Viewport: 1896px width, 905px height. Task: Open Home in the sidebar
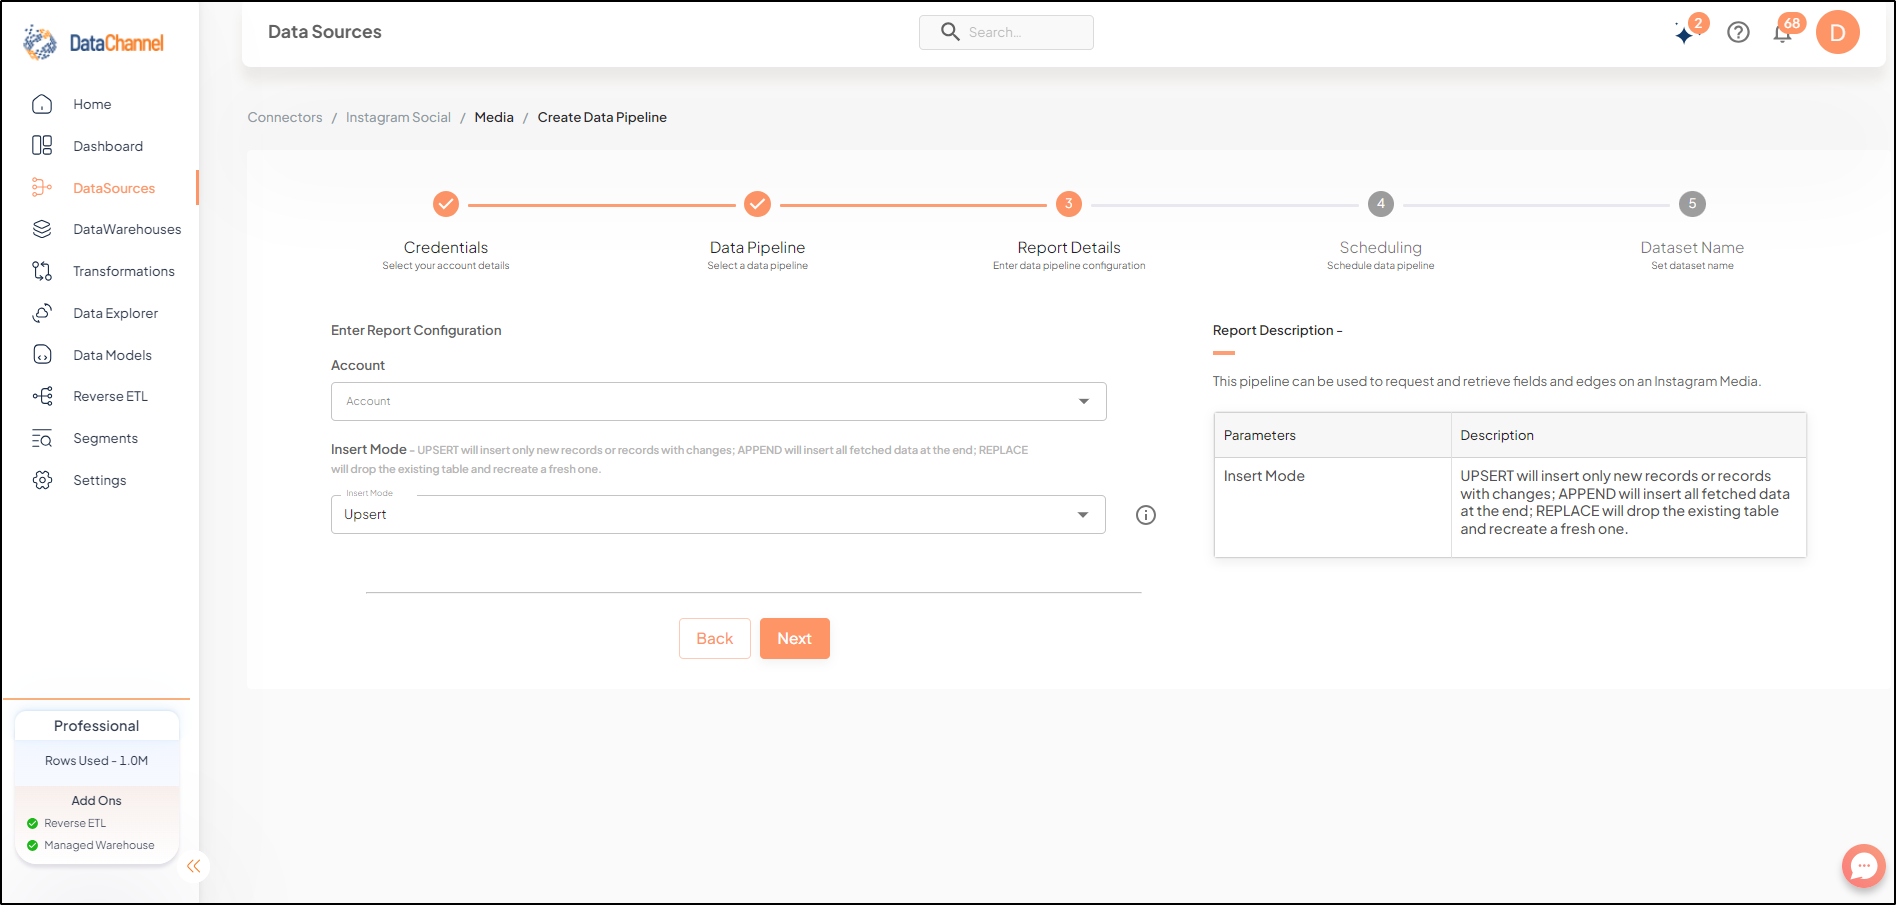(x=92, y=104)
